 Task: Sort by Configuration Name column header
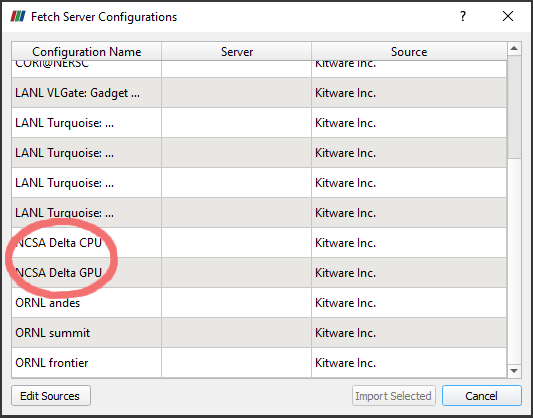[x=86, y=52]
